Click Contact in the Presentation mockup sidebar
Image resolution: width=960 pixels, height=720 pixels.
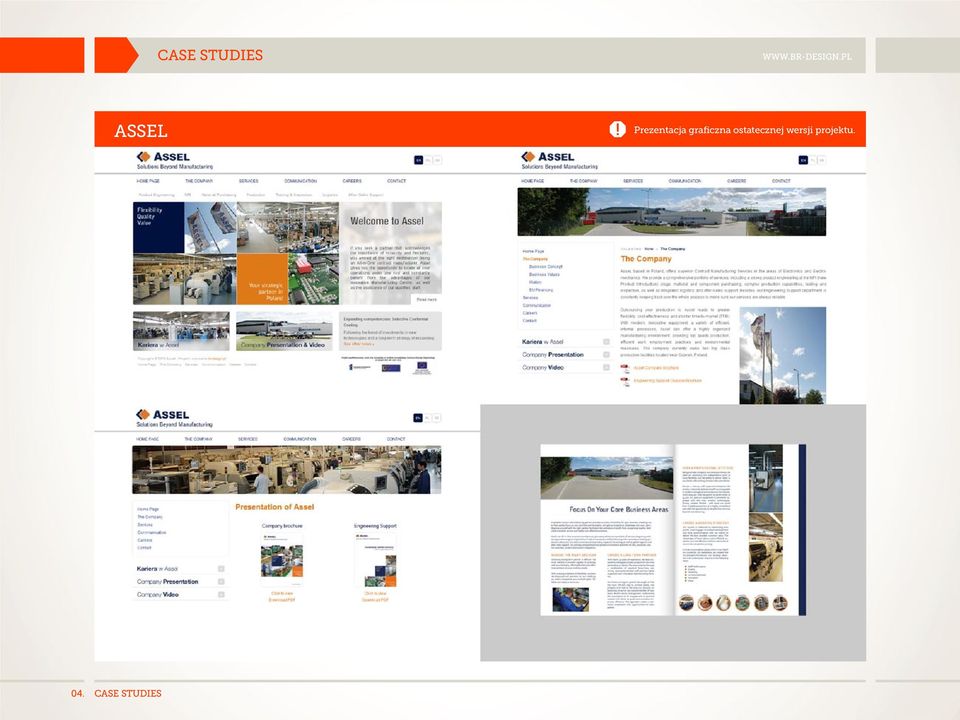(144, 547)
